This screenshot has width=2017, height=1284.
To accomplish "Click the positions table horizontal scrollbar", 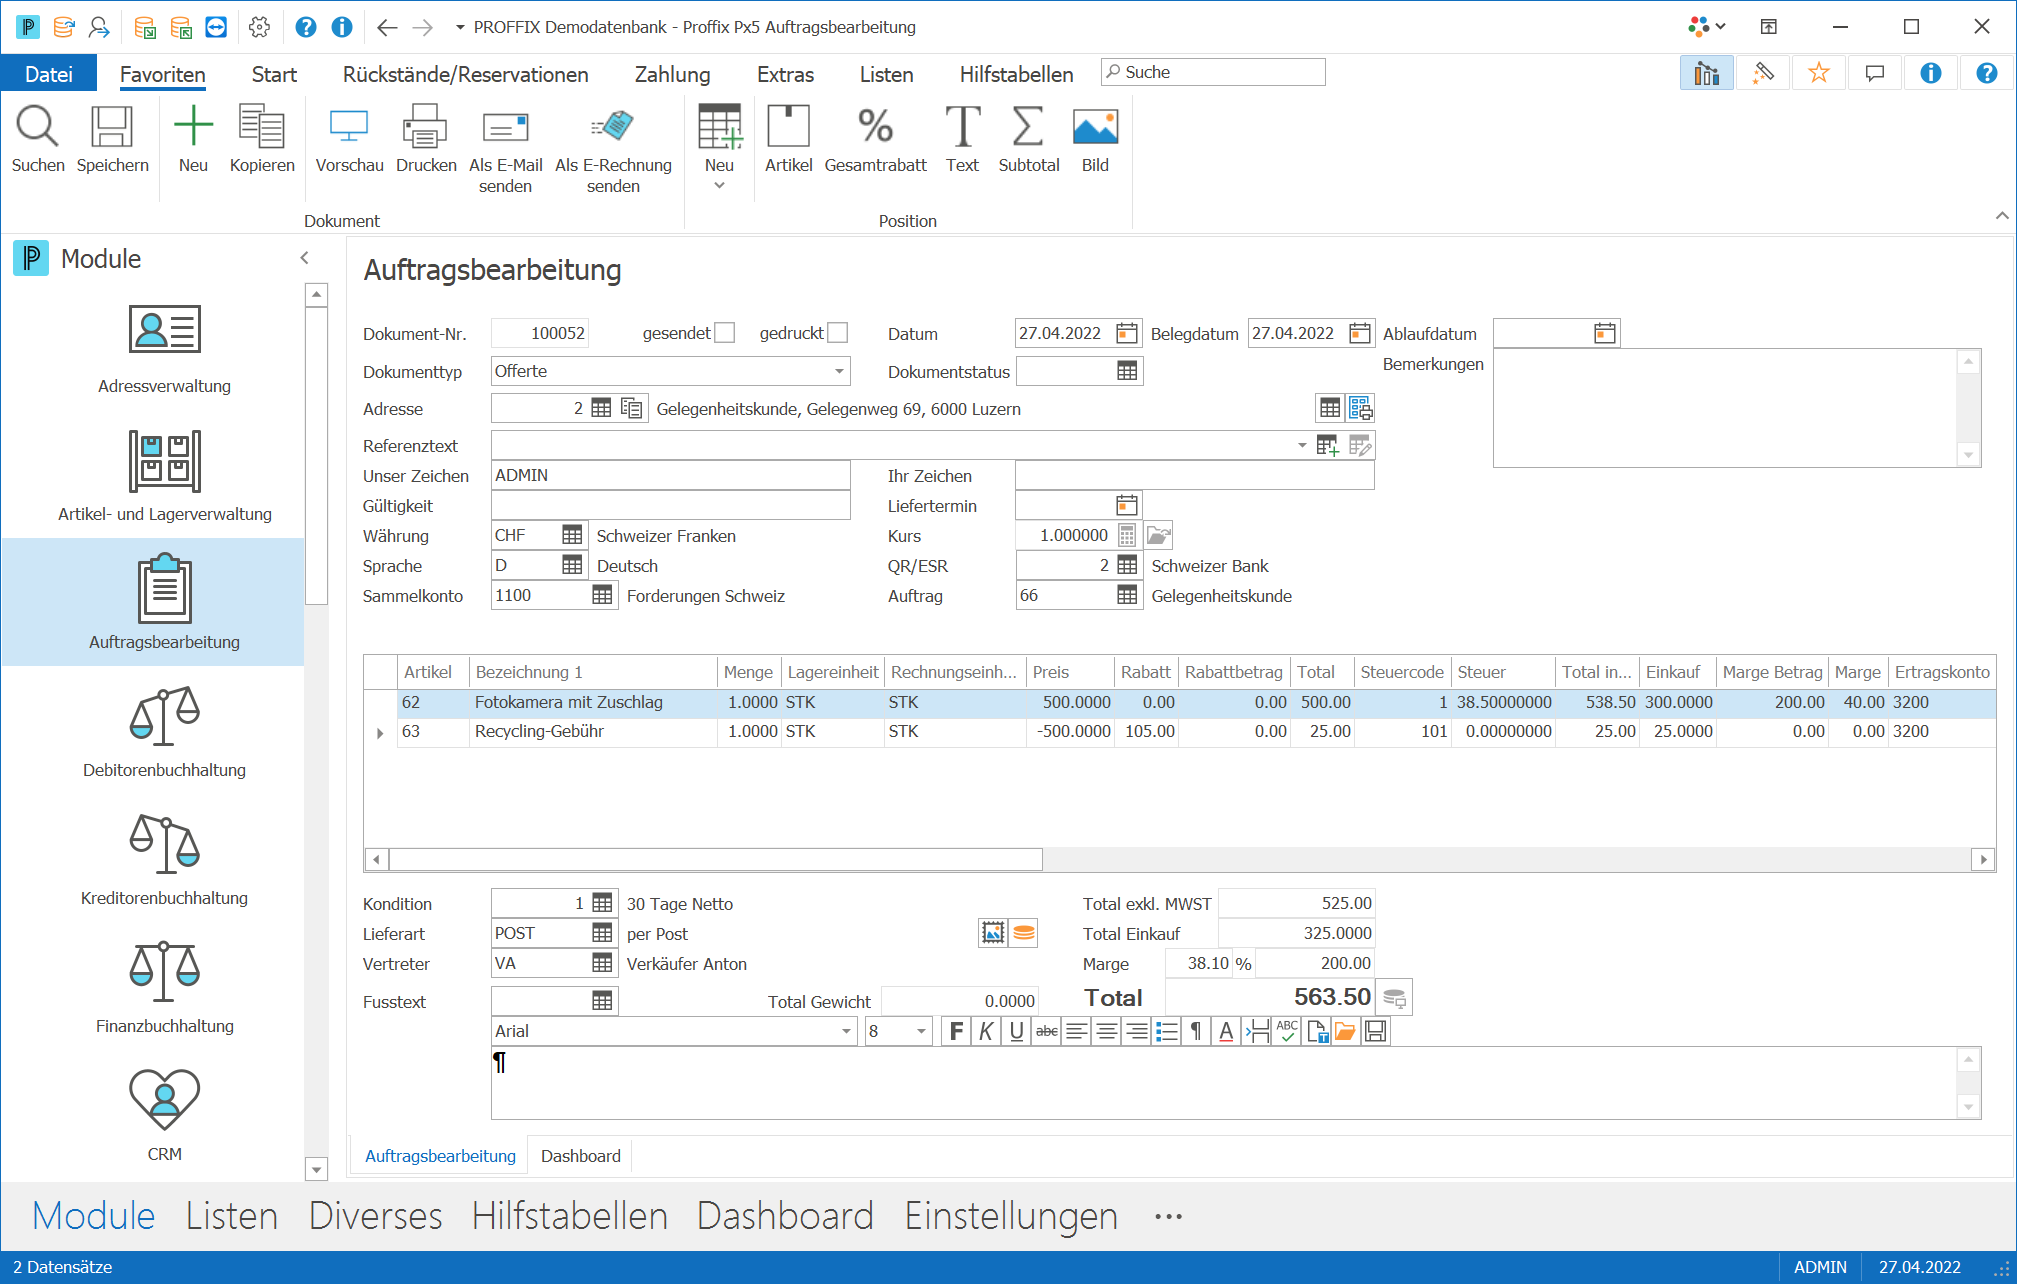I will 715,859.
